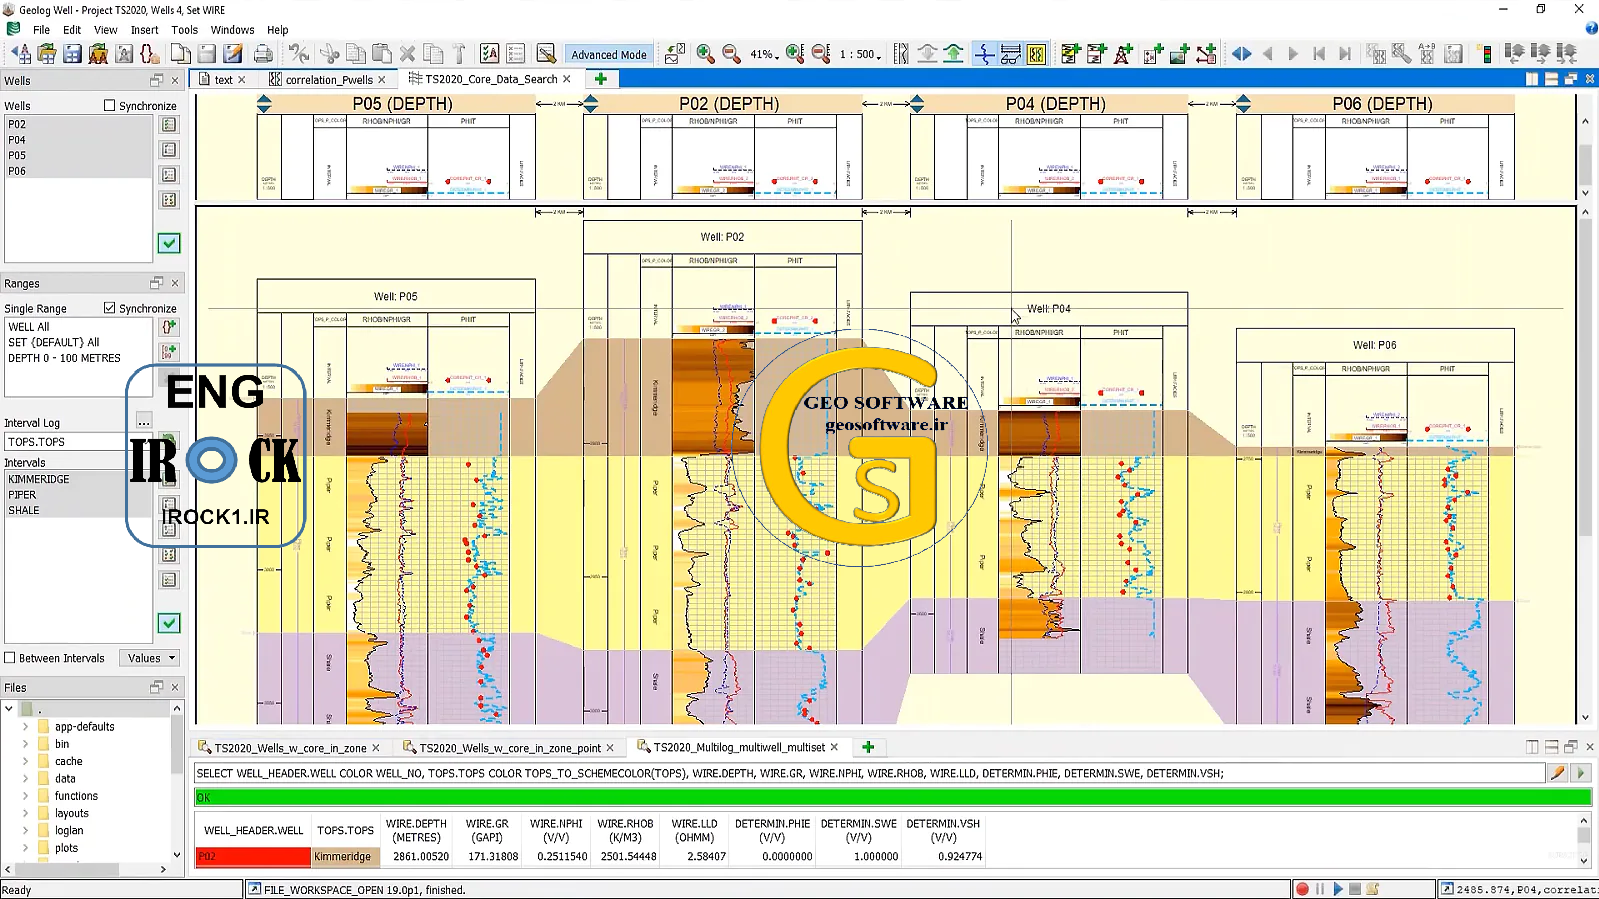Switch to the text tab
Image resolution: width=1599 pixels, height=899 pixels.
pos(223,80)
